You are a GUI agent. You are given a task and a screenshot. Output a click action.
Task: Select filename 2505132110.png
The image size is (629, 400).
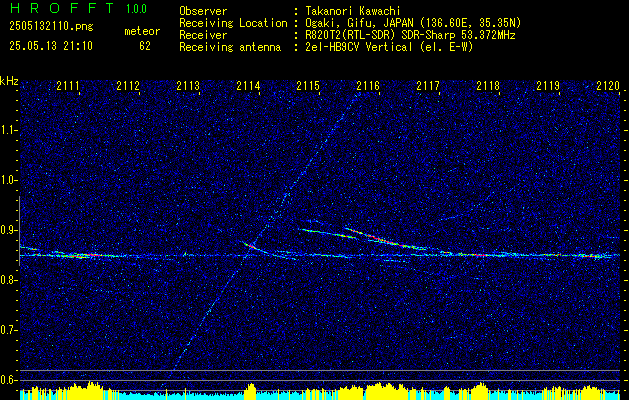point(51,27)
